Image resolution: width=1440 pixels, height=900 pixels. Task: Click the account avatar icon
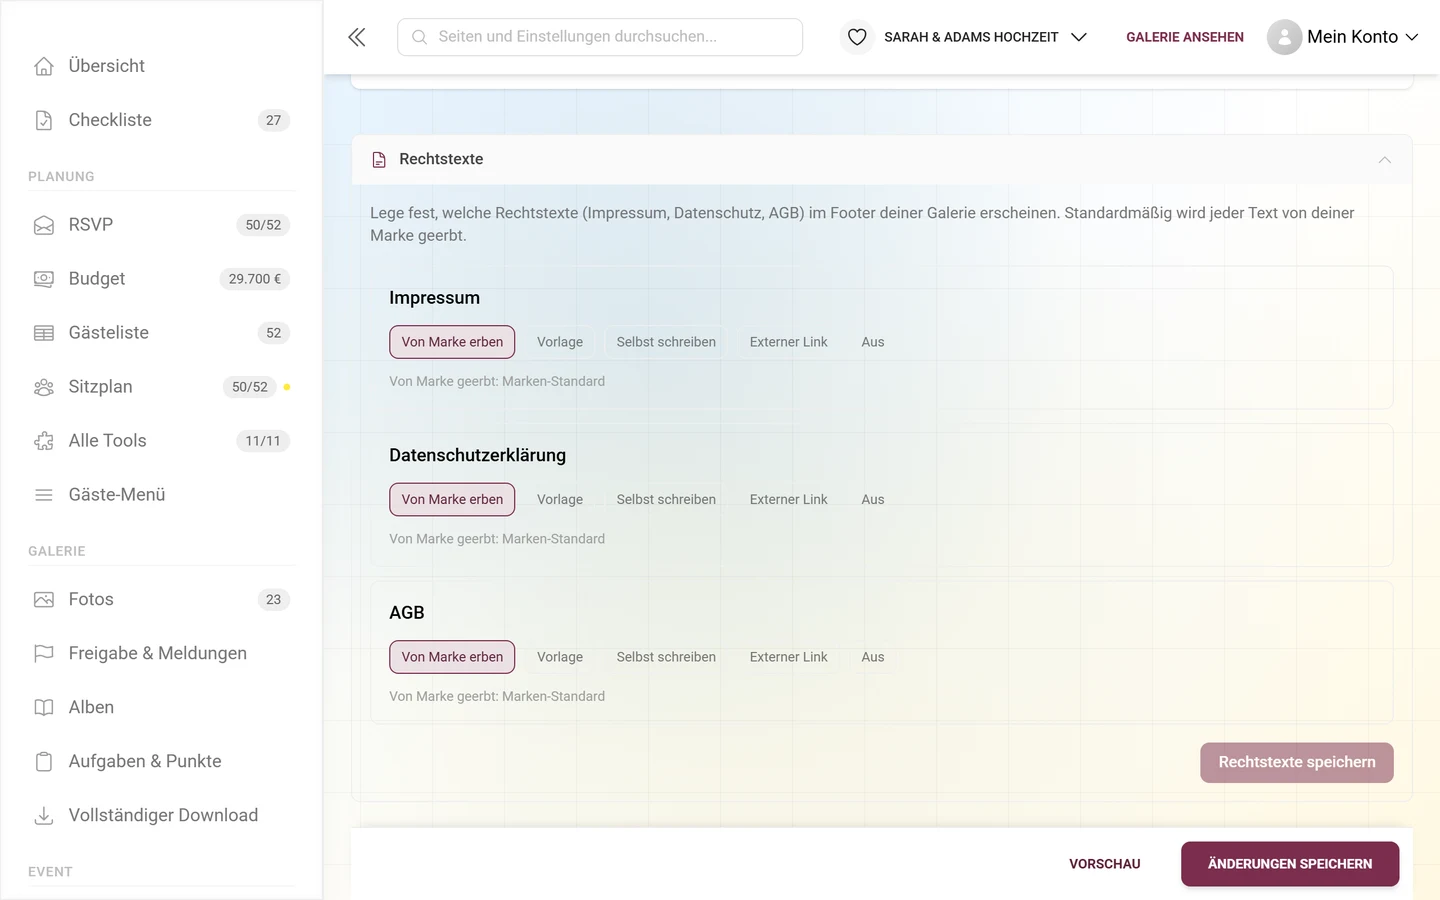point(1284,37)
